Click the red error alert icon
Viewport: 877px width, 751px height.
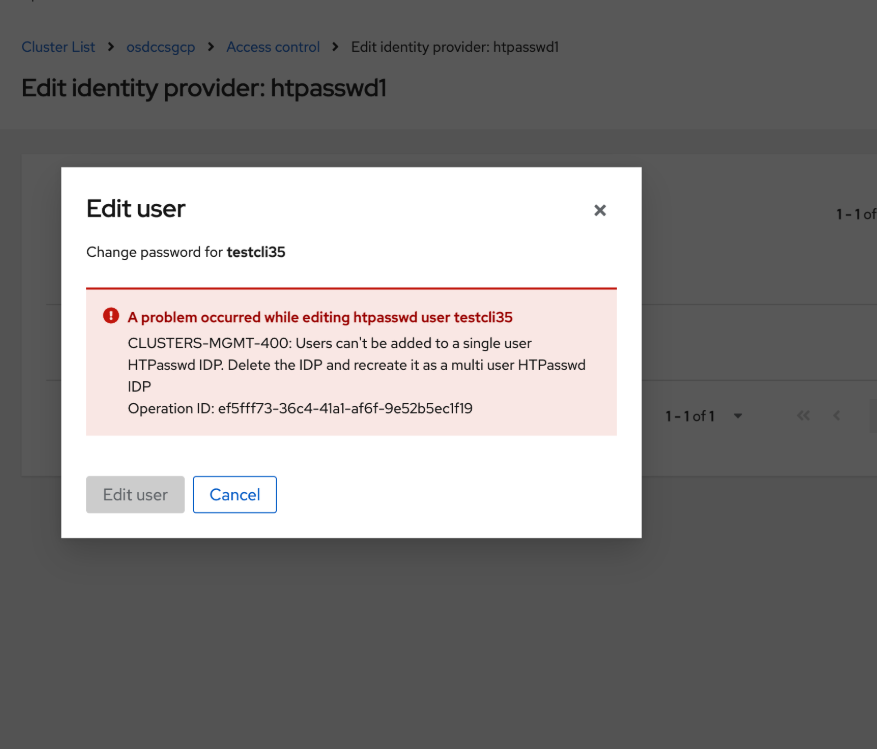pyautogui.click(x=110, y=316)
